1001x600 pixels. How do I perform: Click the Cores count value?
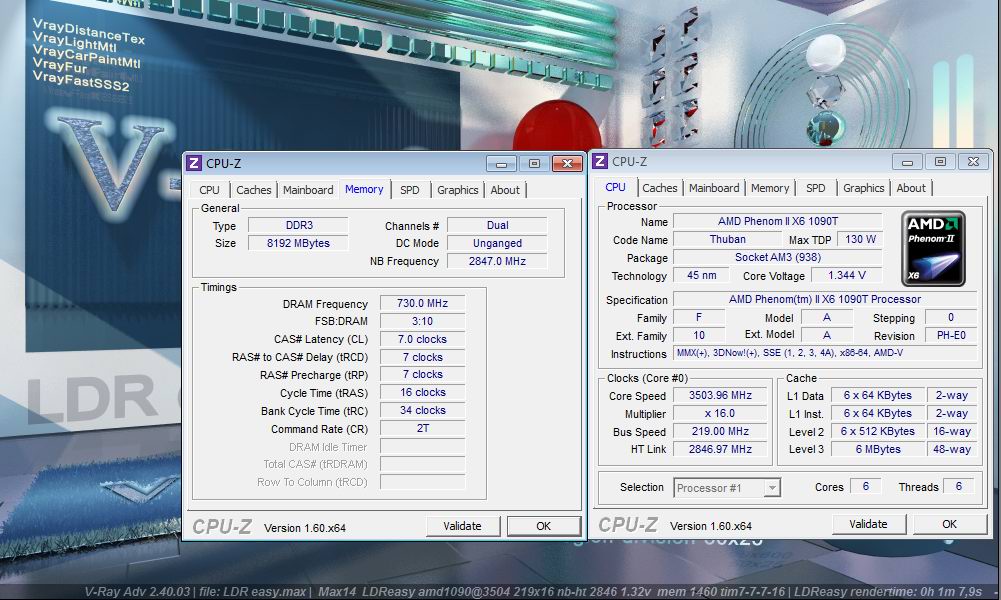(x=866, y=486)
